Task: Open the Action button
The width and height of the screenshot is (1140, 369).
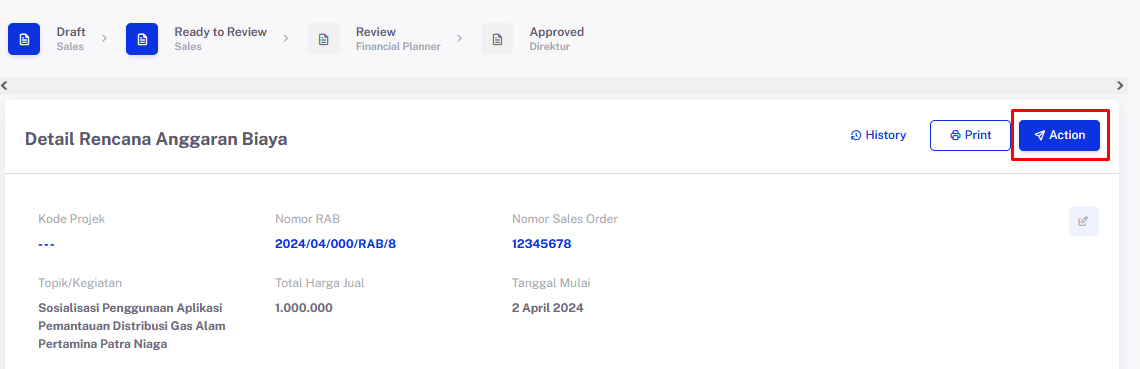Action: 1059,135
